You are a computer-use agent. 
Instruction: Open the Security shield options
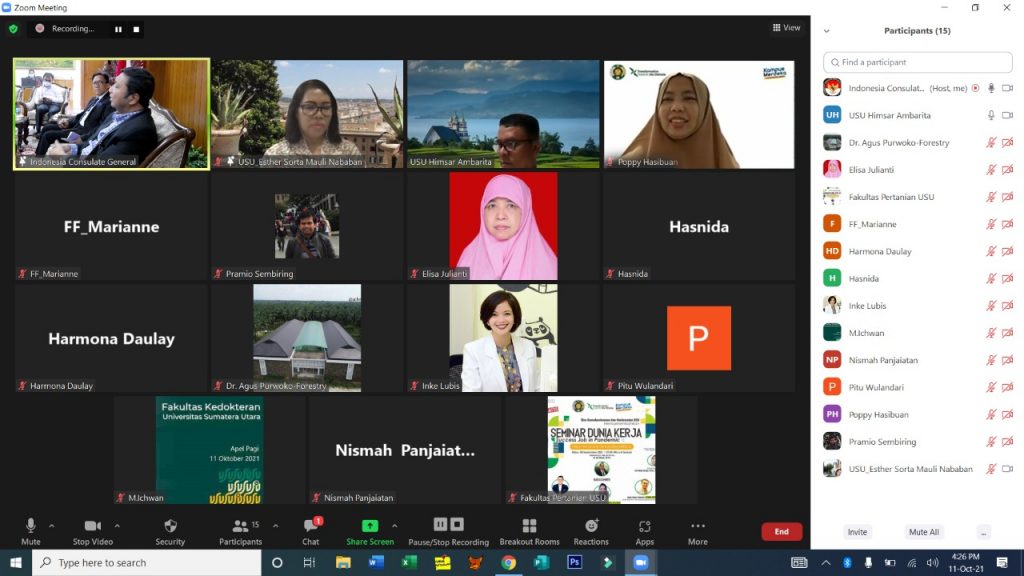pos(170,527)
